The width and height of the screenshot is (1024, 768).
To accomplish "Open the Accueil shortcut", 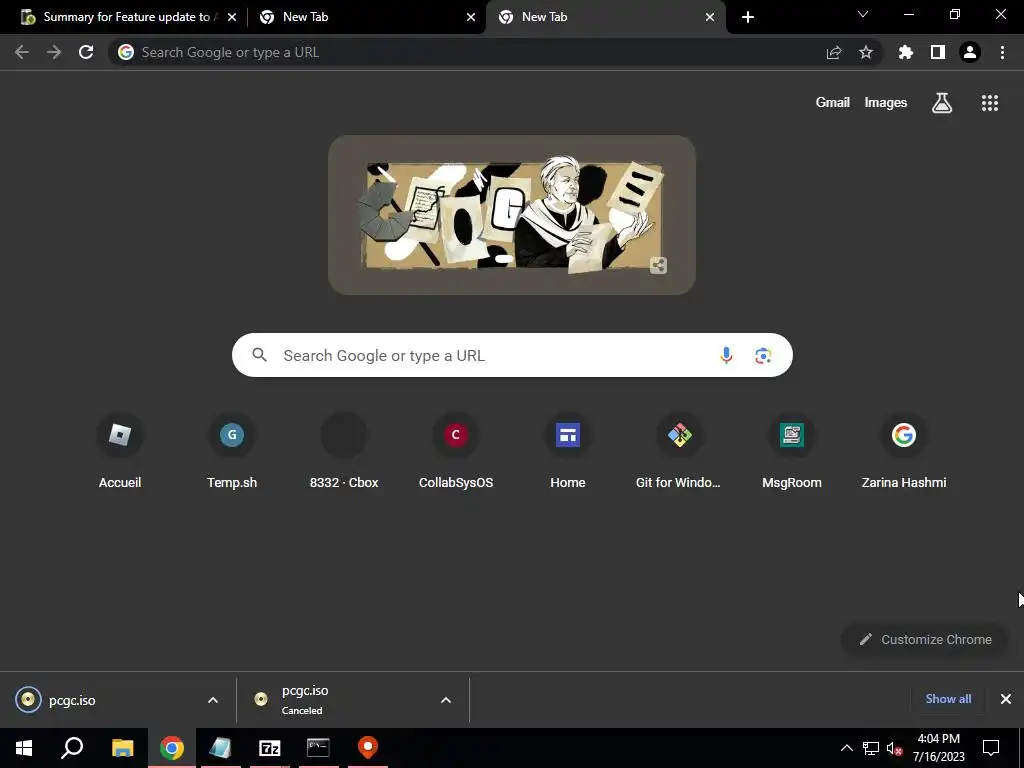I will click(x=120, y=451).
